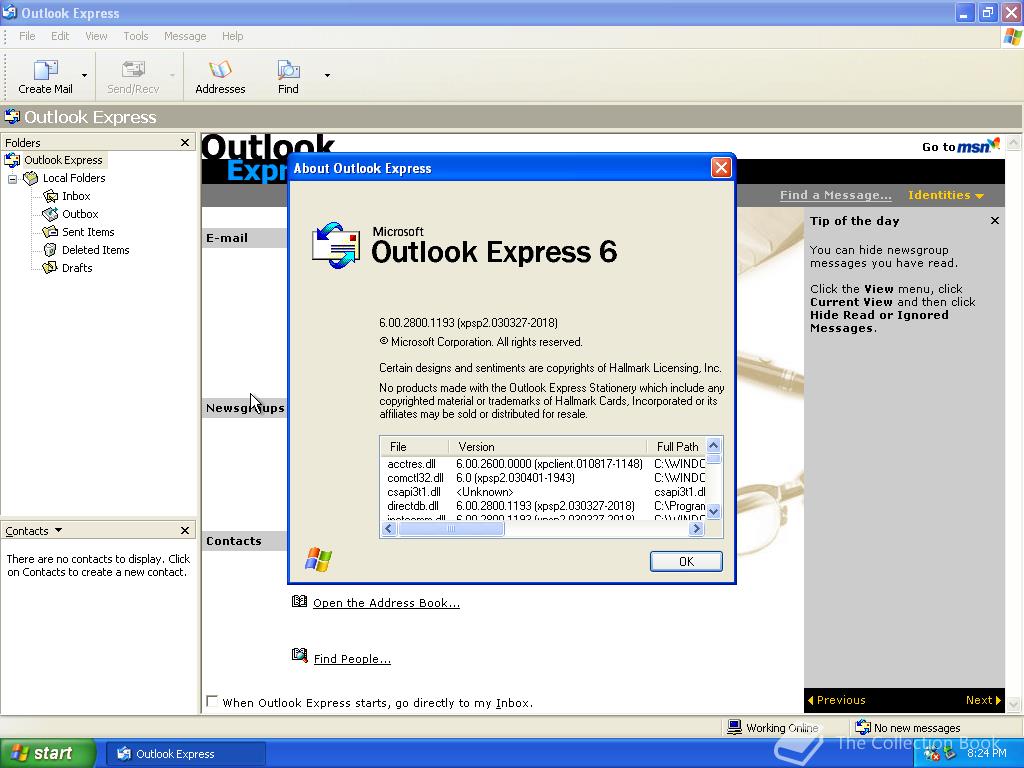This screenshot has height=768, width=1024.
Task: Click the Outlook Express envelope logo in About dialog
Action: point(336,246)
